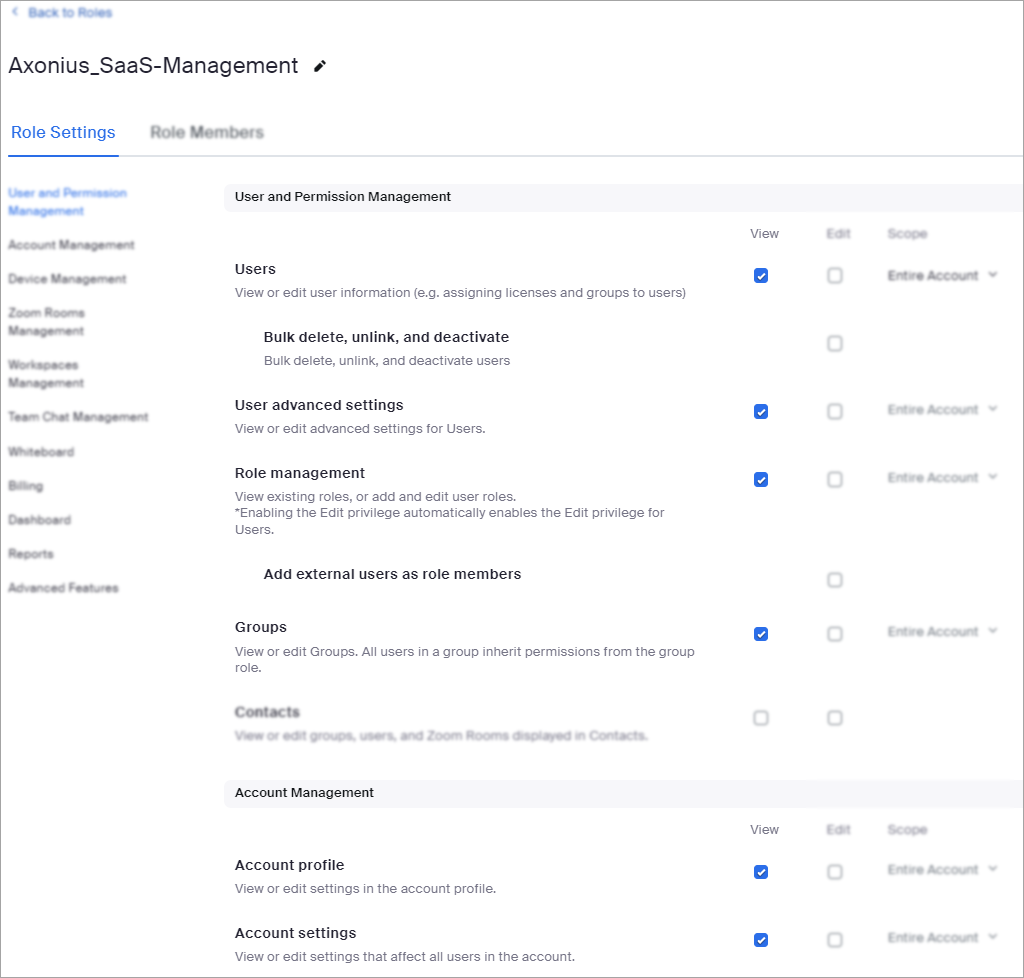Go to Advanced Features in sidebar
Screen dimensions: 1024x978
63,588
